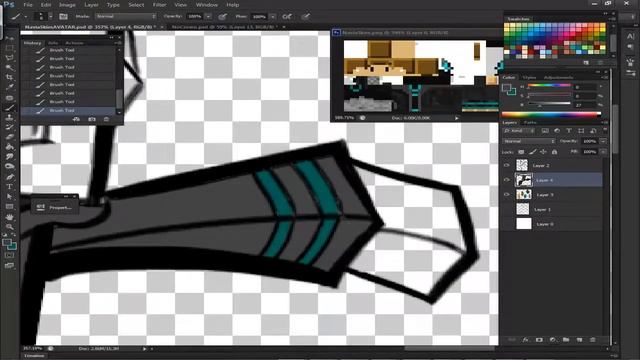Image resolution: width=640 pixels, height=360 pixels.
Task: Select the Eraser tool
Action: point(10,137)
